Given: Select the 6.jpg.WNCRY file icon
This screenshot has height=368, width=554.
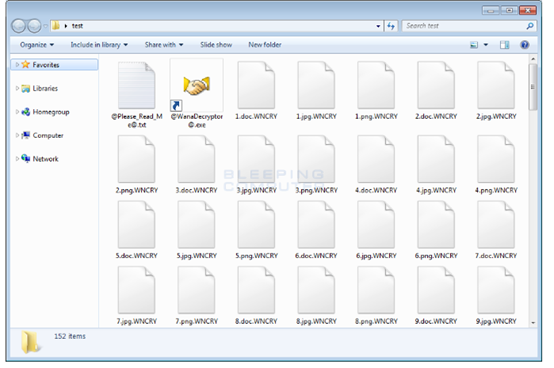Looking at the screenshot, I should click(x=376, y=225).
